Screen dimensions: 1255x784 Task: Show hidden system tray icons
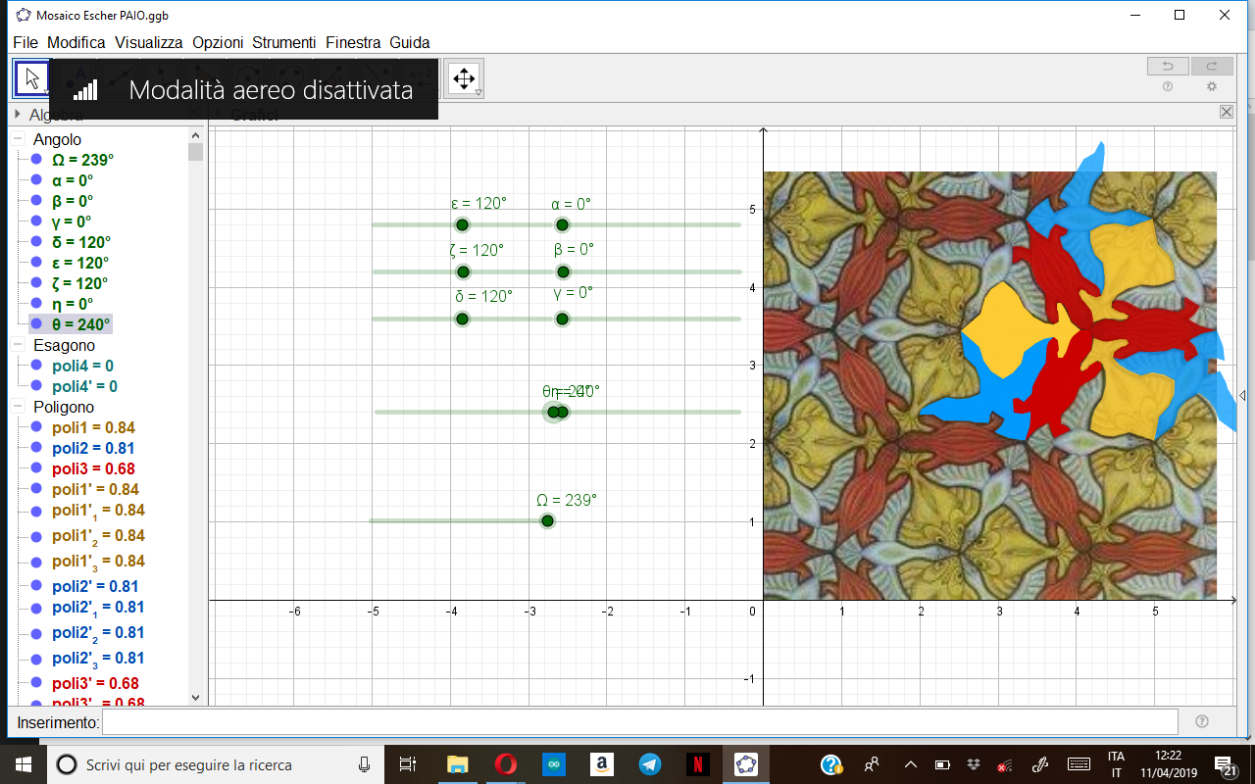click(x=911, y=765)
